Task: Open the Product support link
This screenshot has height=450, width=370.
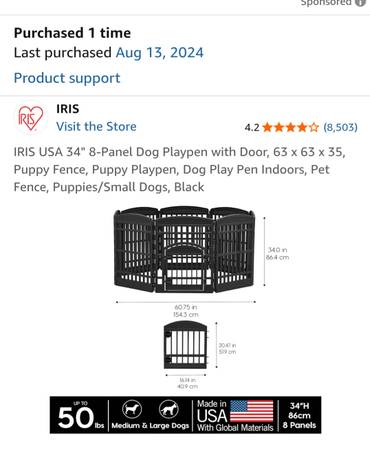Action: pyautogui.click(x=67, y=78)
